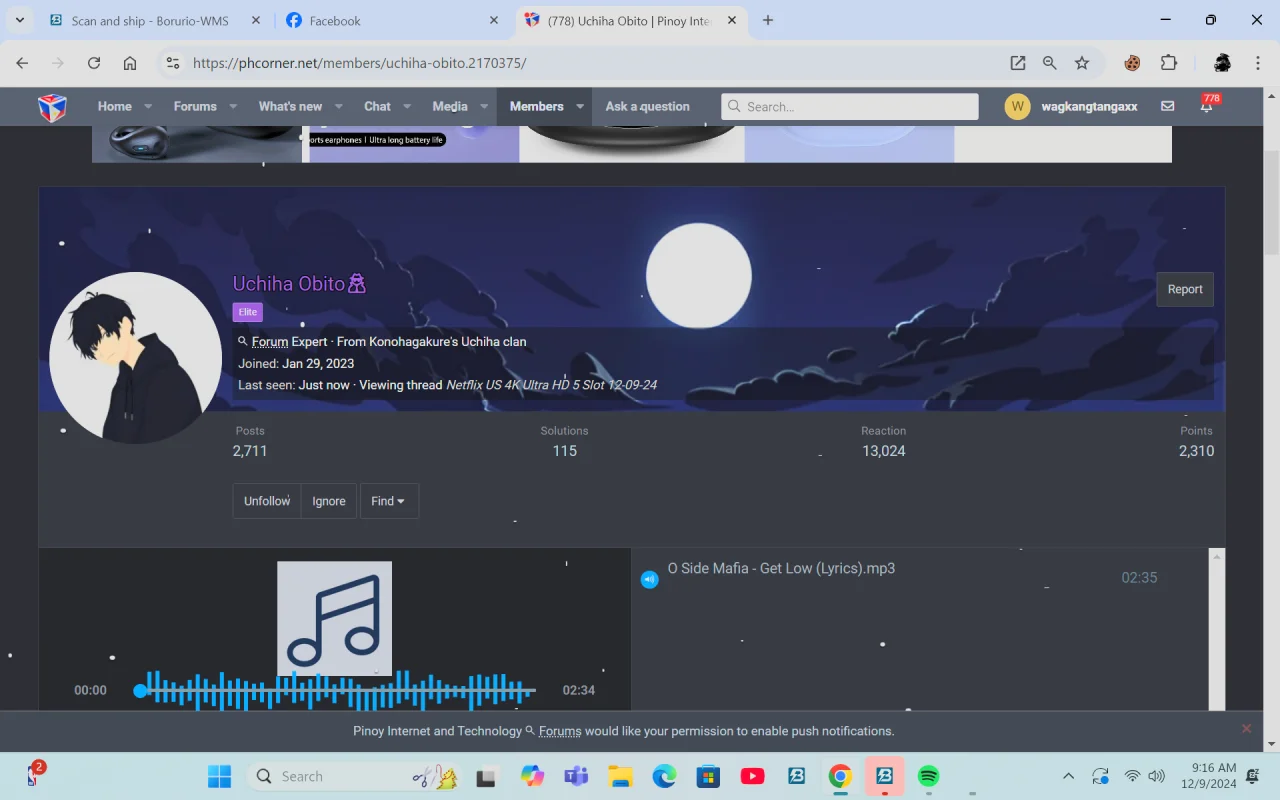Bookmark this page with star icon
The image size is (1280, 800).
click(1082, 63)
